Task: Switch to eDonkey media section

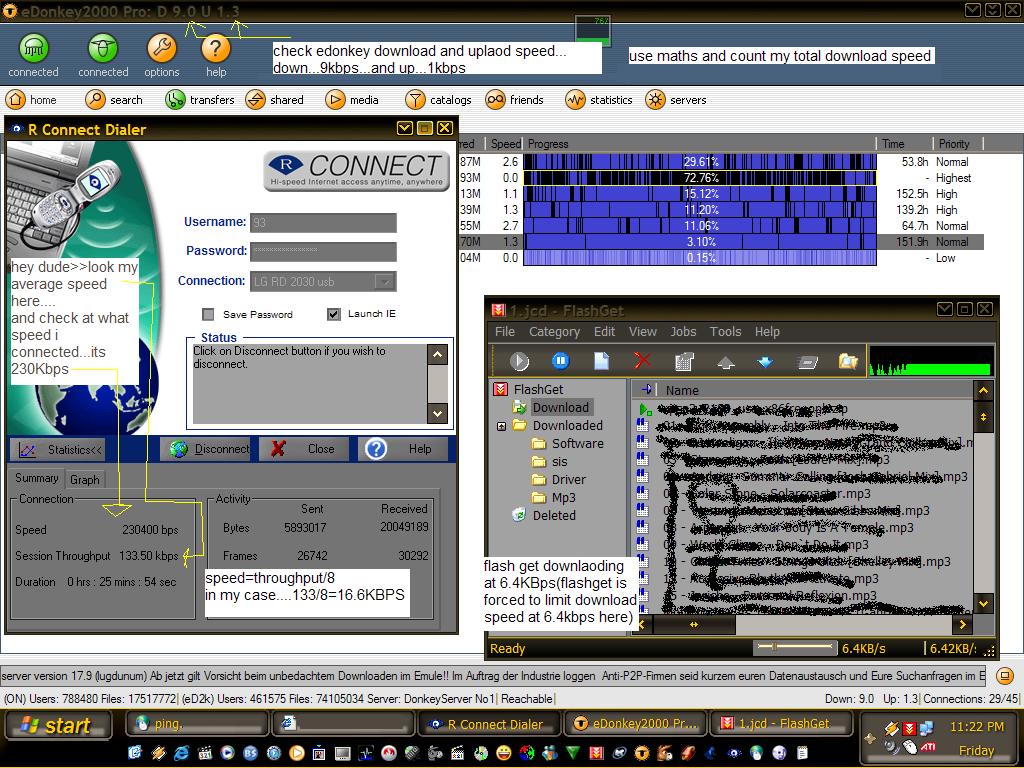Action: point(352,100)
